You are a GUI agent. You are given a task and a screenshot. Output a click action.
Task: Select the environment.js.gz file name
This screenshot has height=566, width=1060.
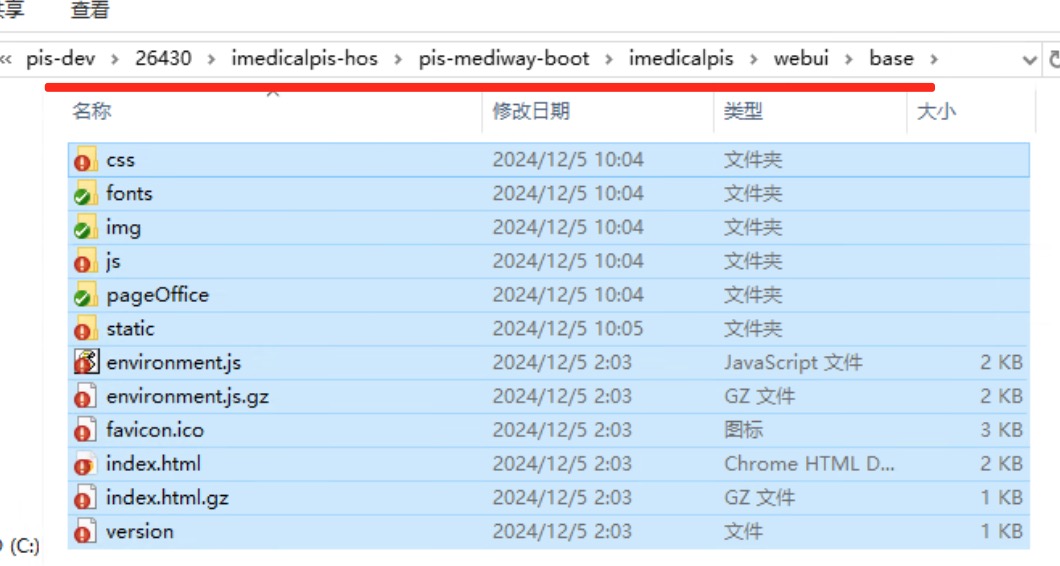pos(187,397)
